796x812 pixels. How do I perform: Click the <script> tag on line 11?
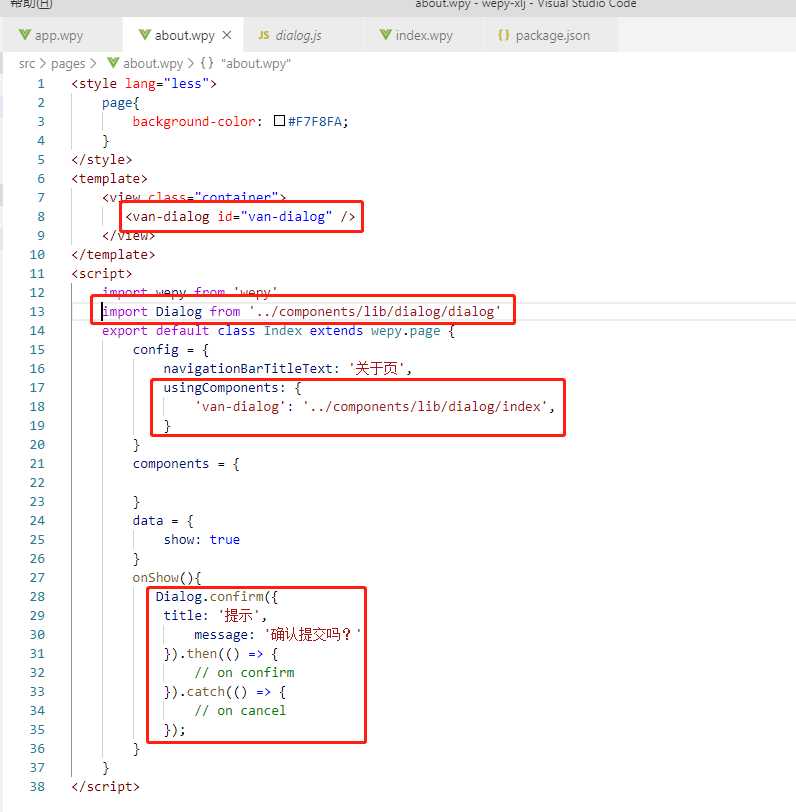(x=102, y=273)
